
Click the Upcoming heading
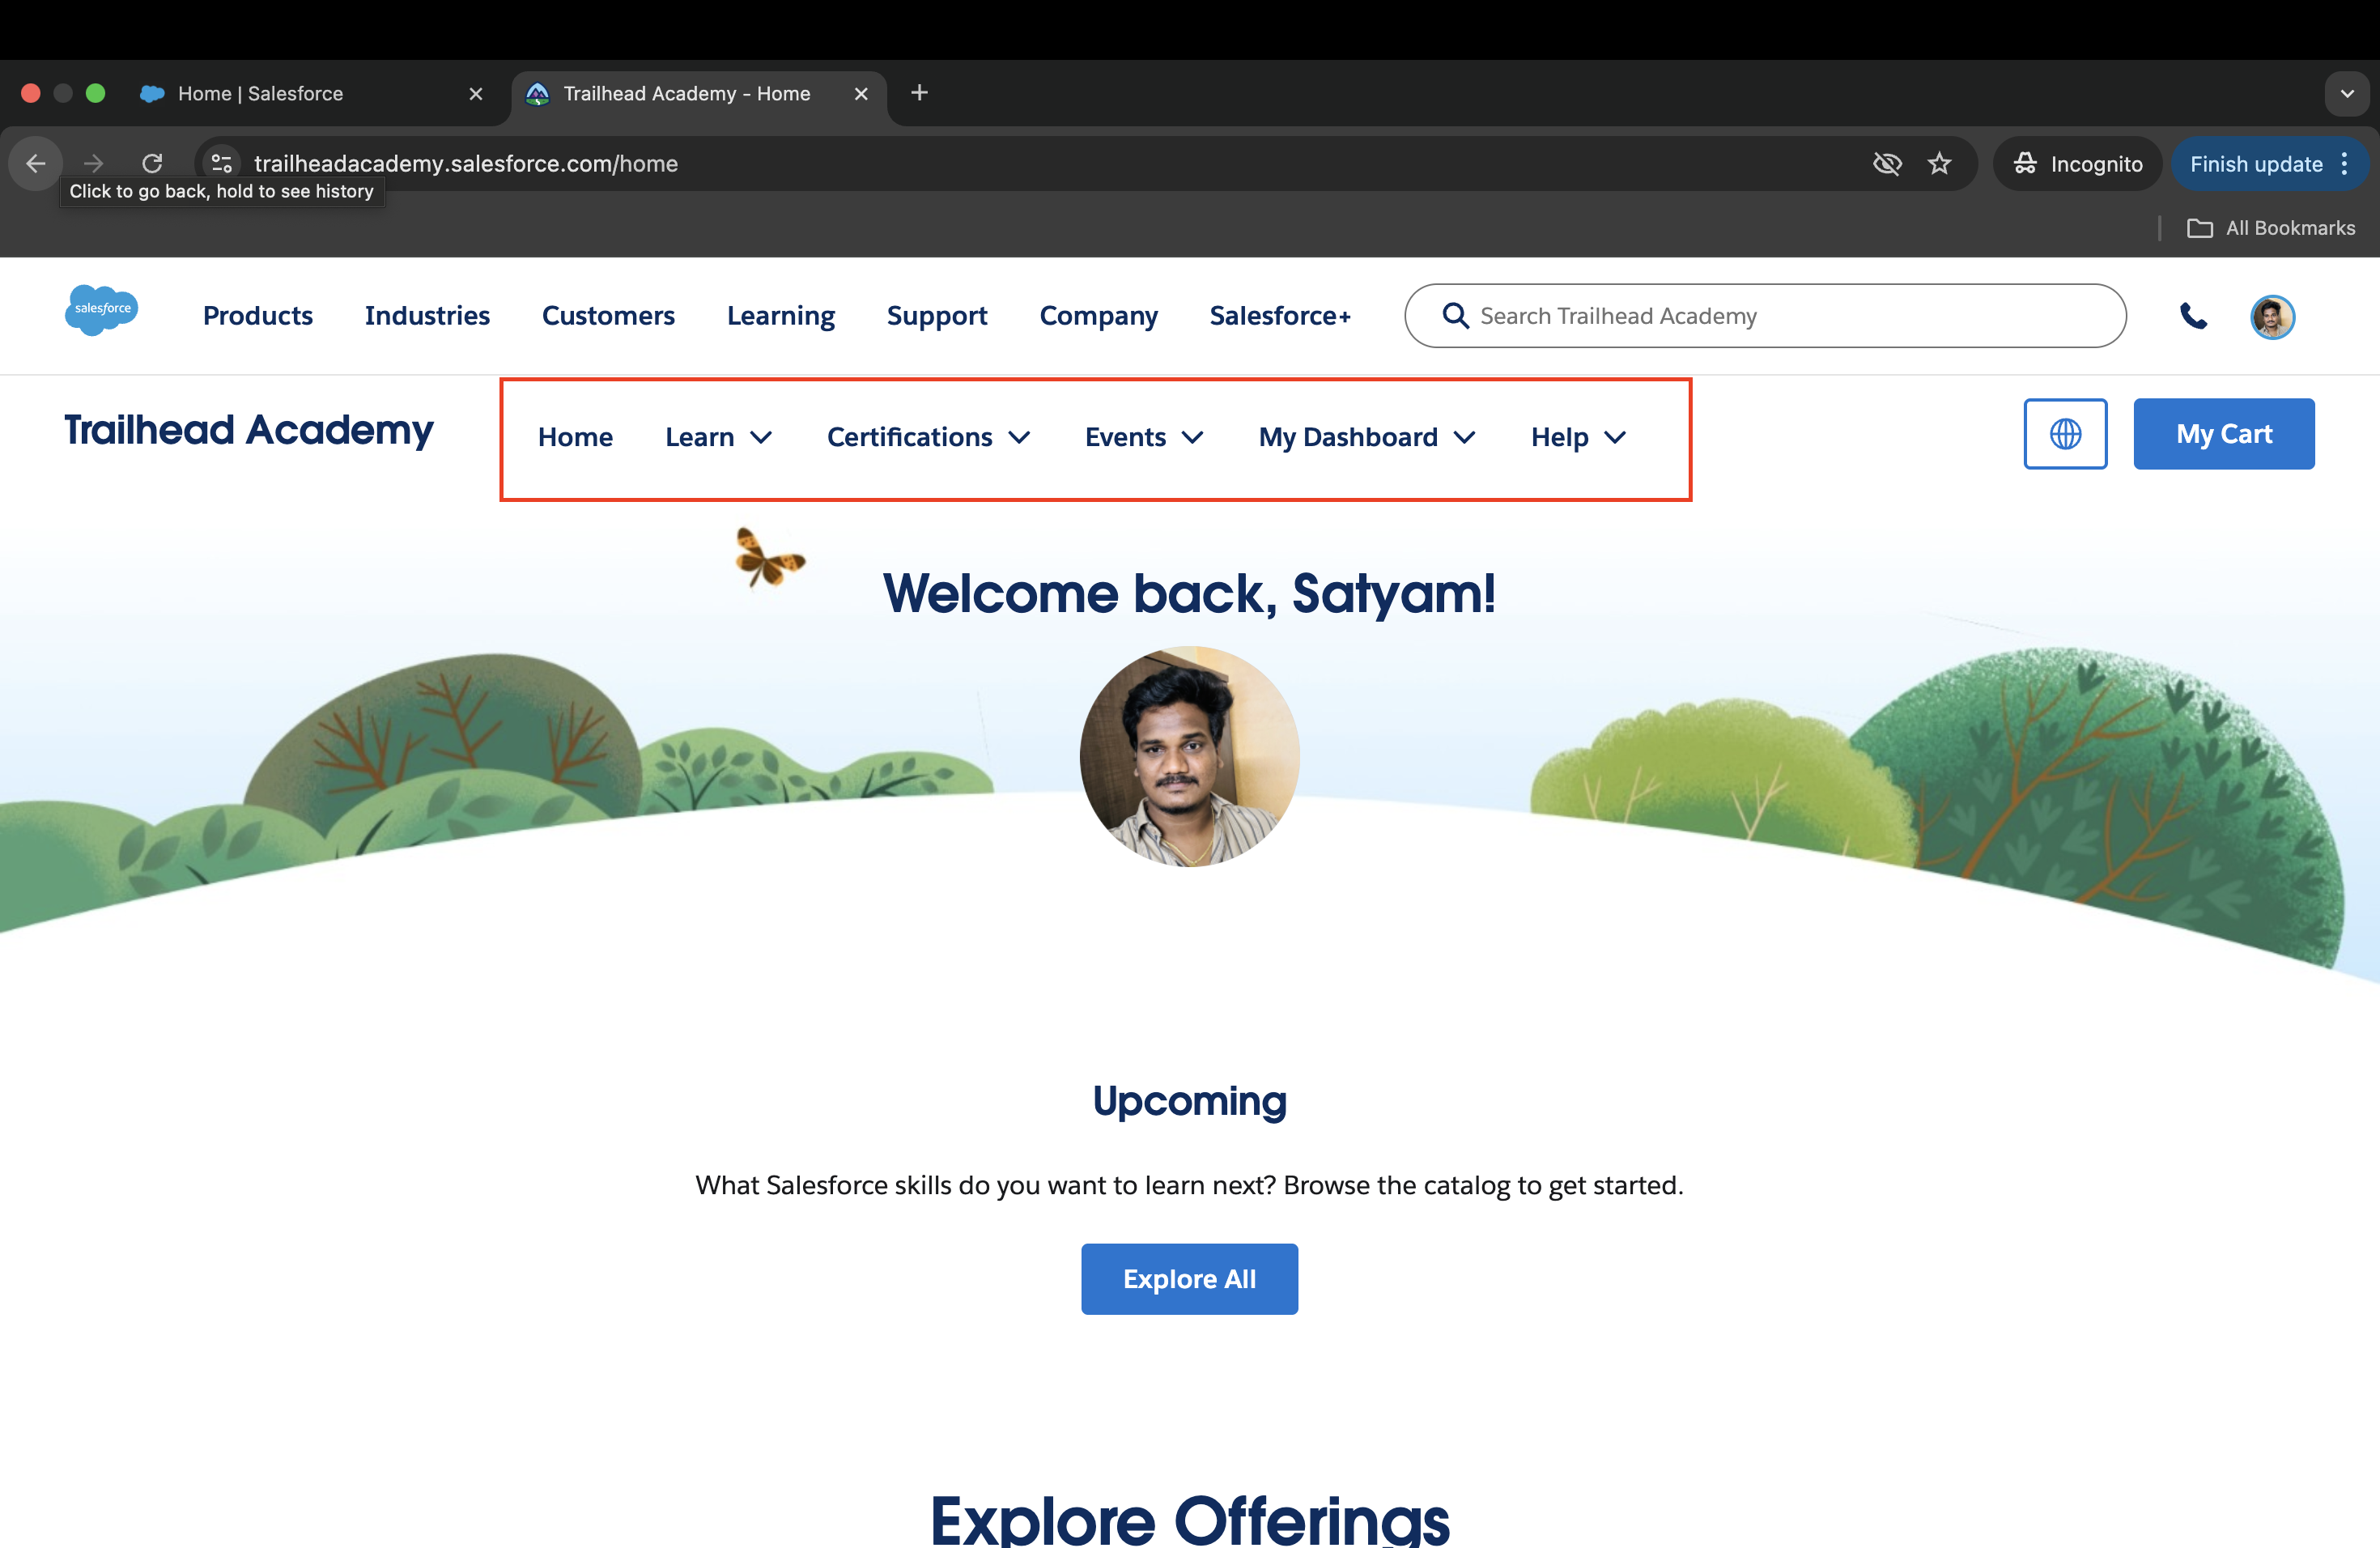(1189, 1101)
